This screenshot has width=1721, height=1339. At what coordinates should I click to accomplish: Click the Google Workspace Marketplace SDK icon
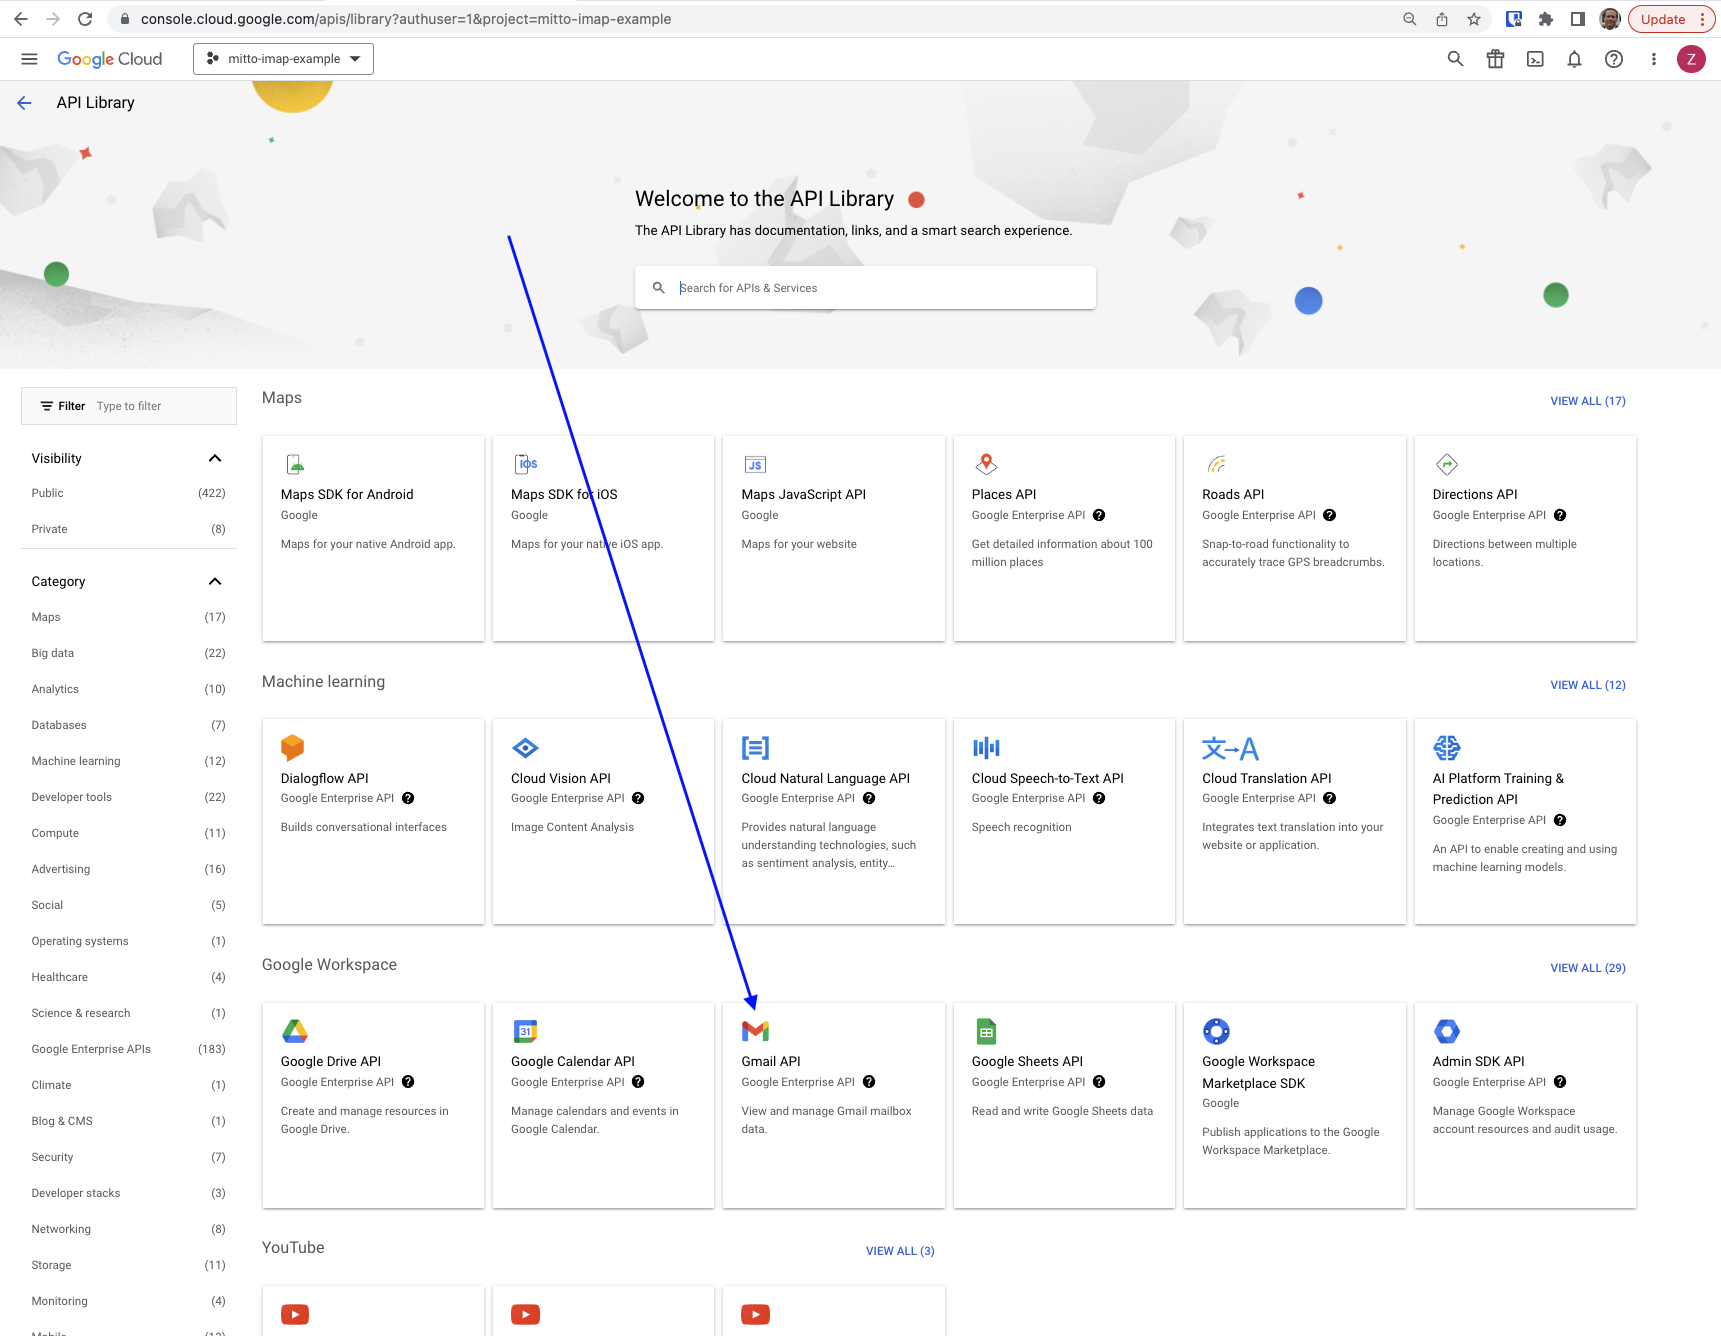(x=1216, y=1031)
